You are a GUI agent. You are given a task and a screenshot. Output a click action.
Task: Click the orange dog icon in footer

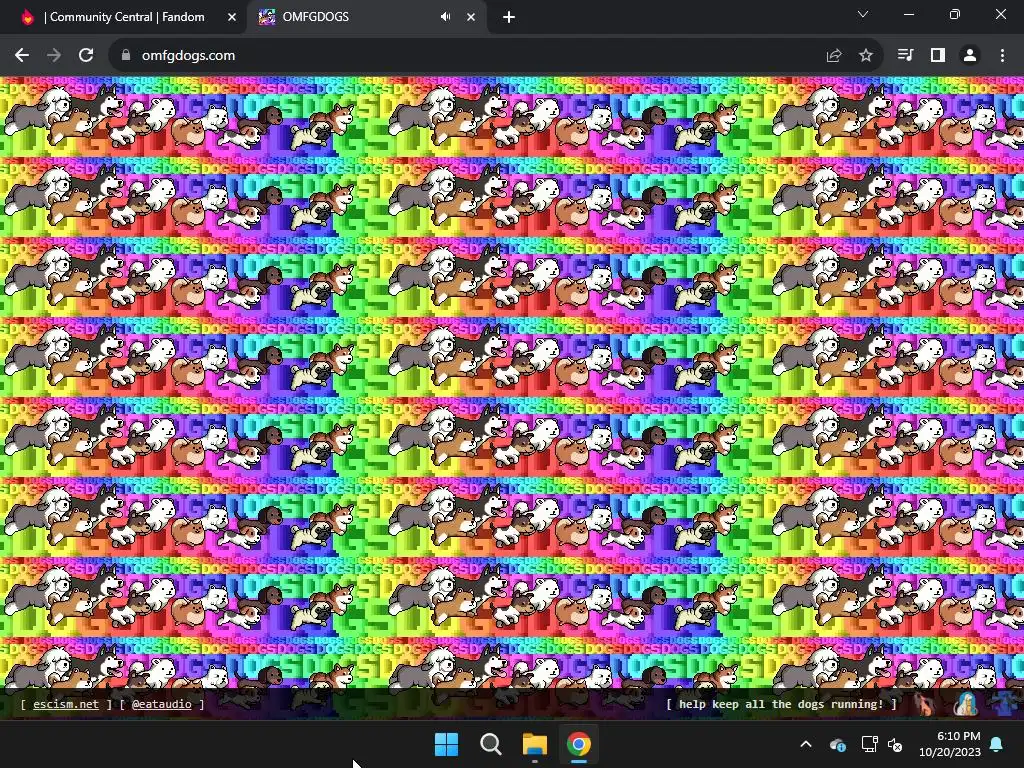(926, 704)
